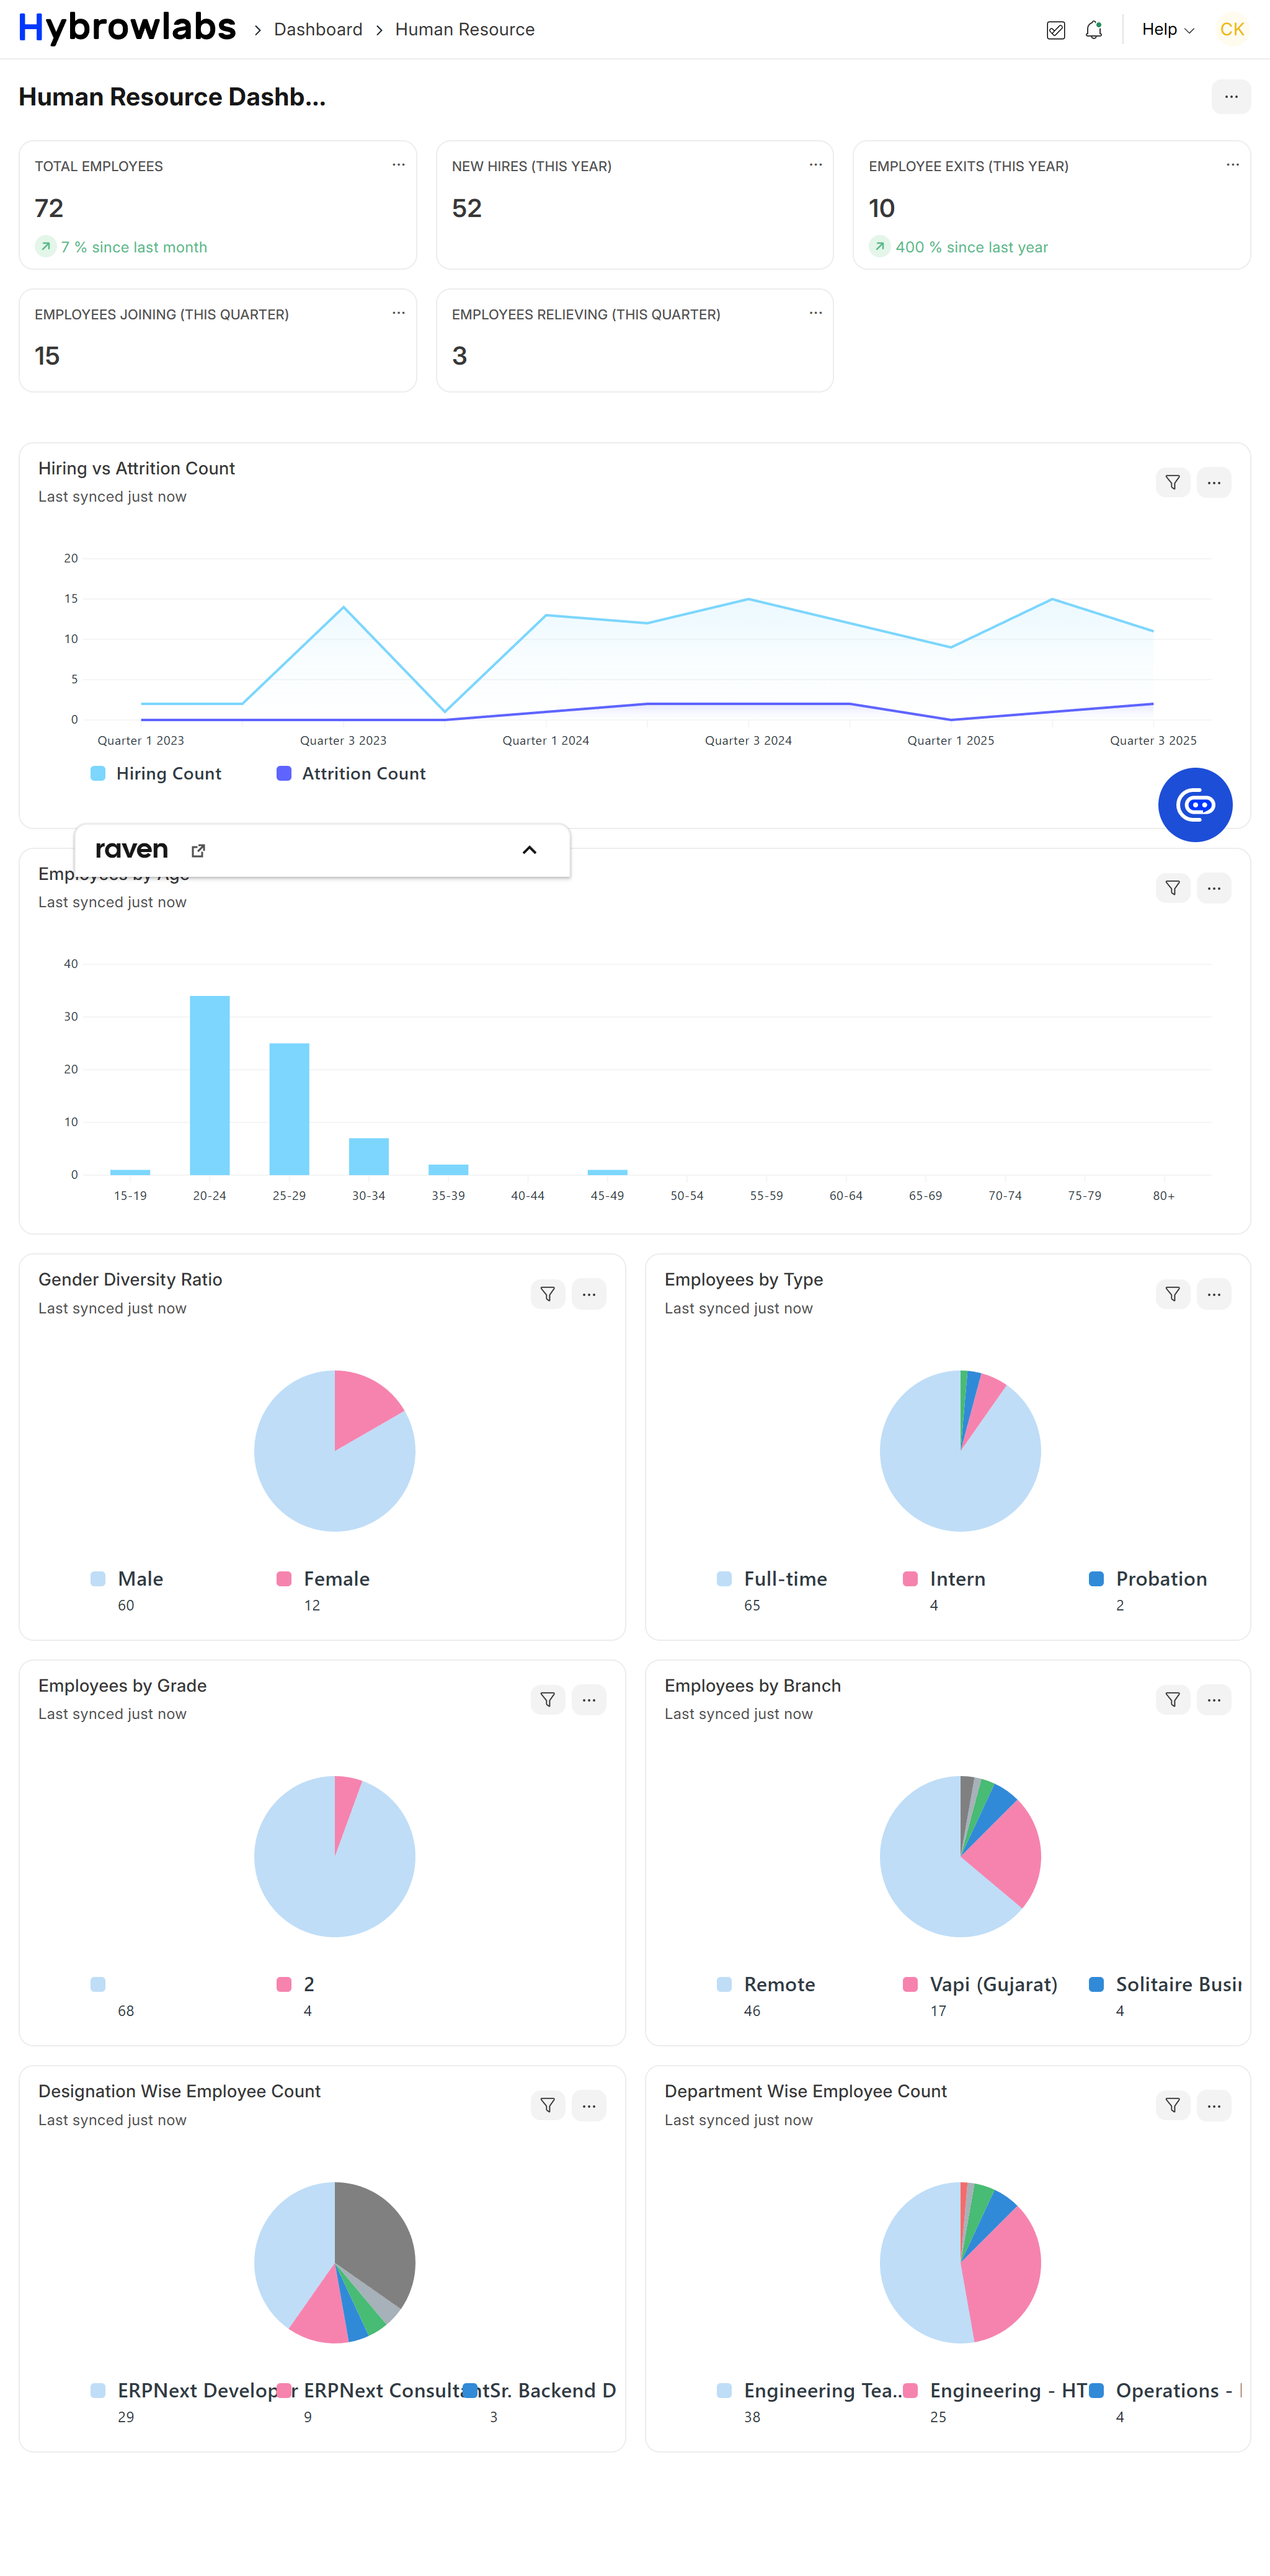Click '7 % since last month' text
1270x2576 pixels.
[x=134, y=247]
